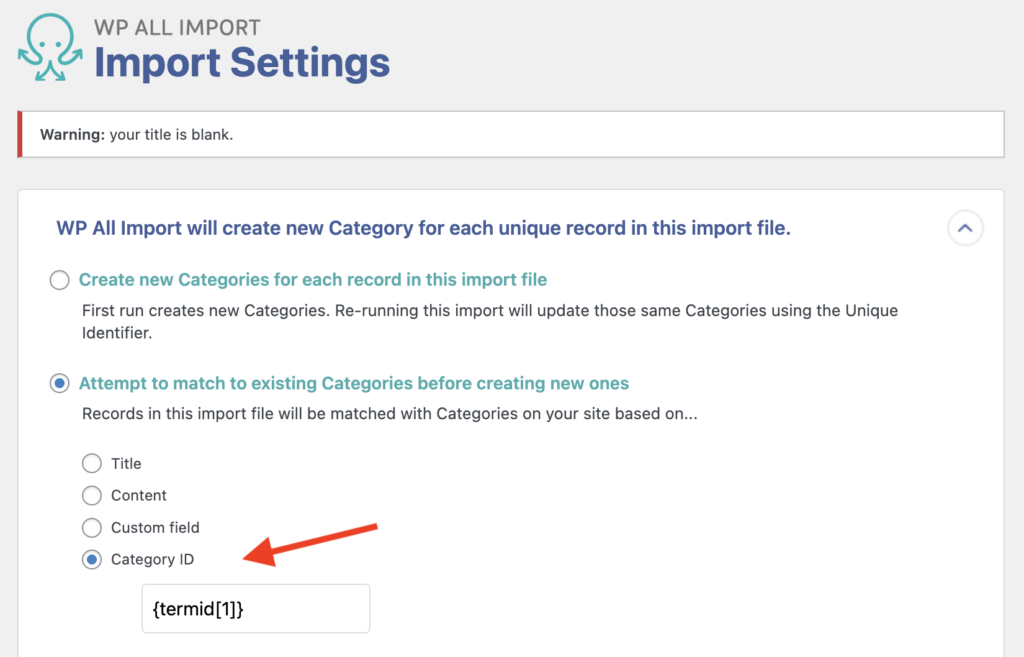Click the WP ALL IMPORT header text
1024x657 pixels.
click(x=177, y=27)
